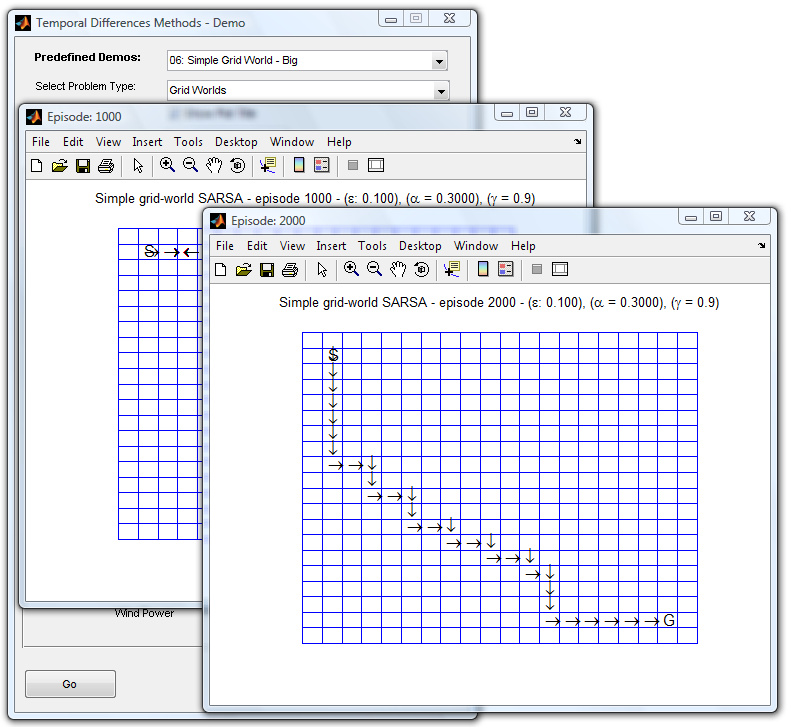The width and height of the screenshot is (789, 727).
Task: Open Insert menu in Episode 2000 window
Action: [x=331, y=246]
